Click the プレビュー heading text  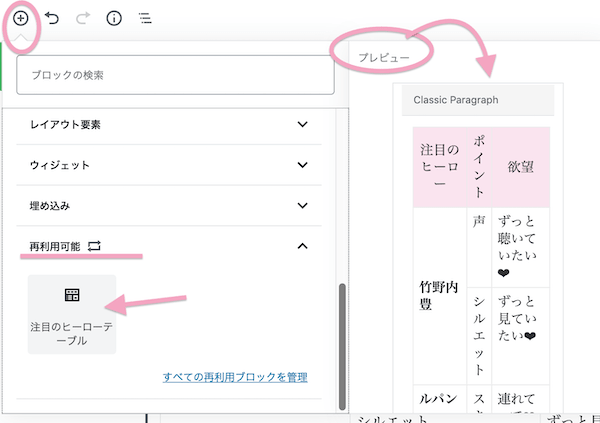pos(384,58)
